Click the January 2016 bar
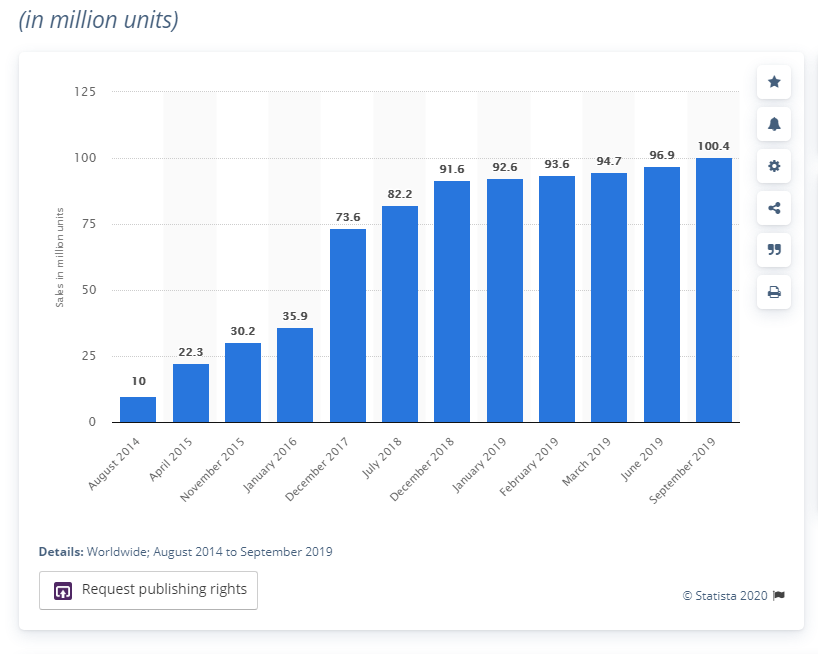Image resolution: width=818 pixels, height=654 pixels. [295, 375]
